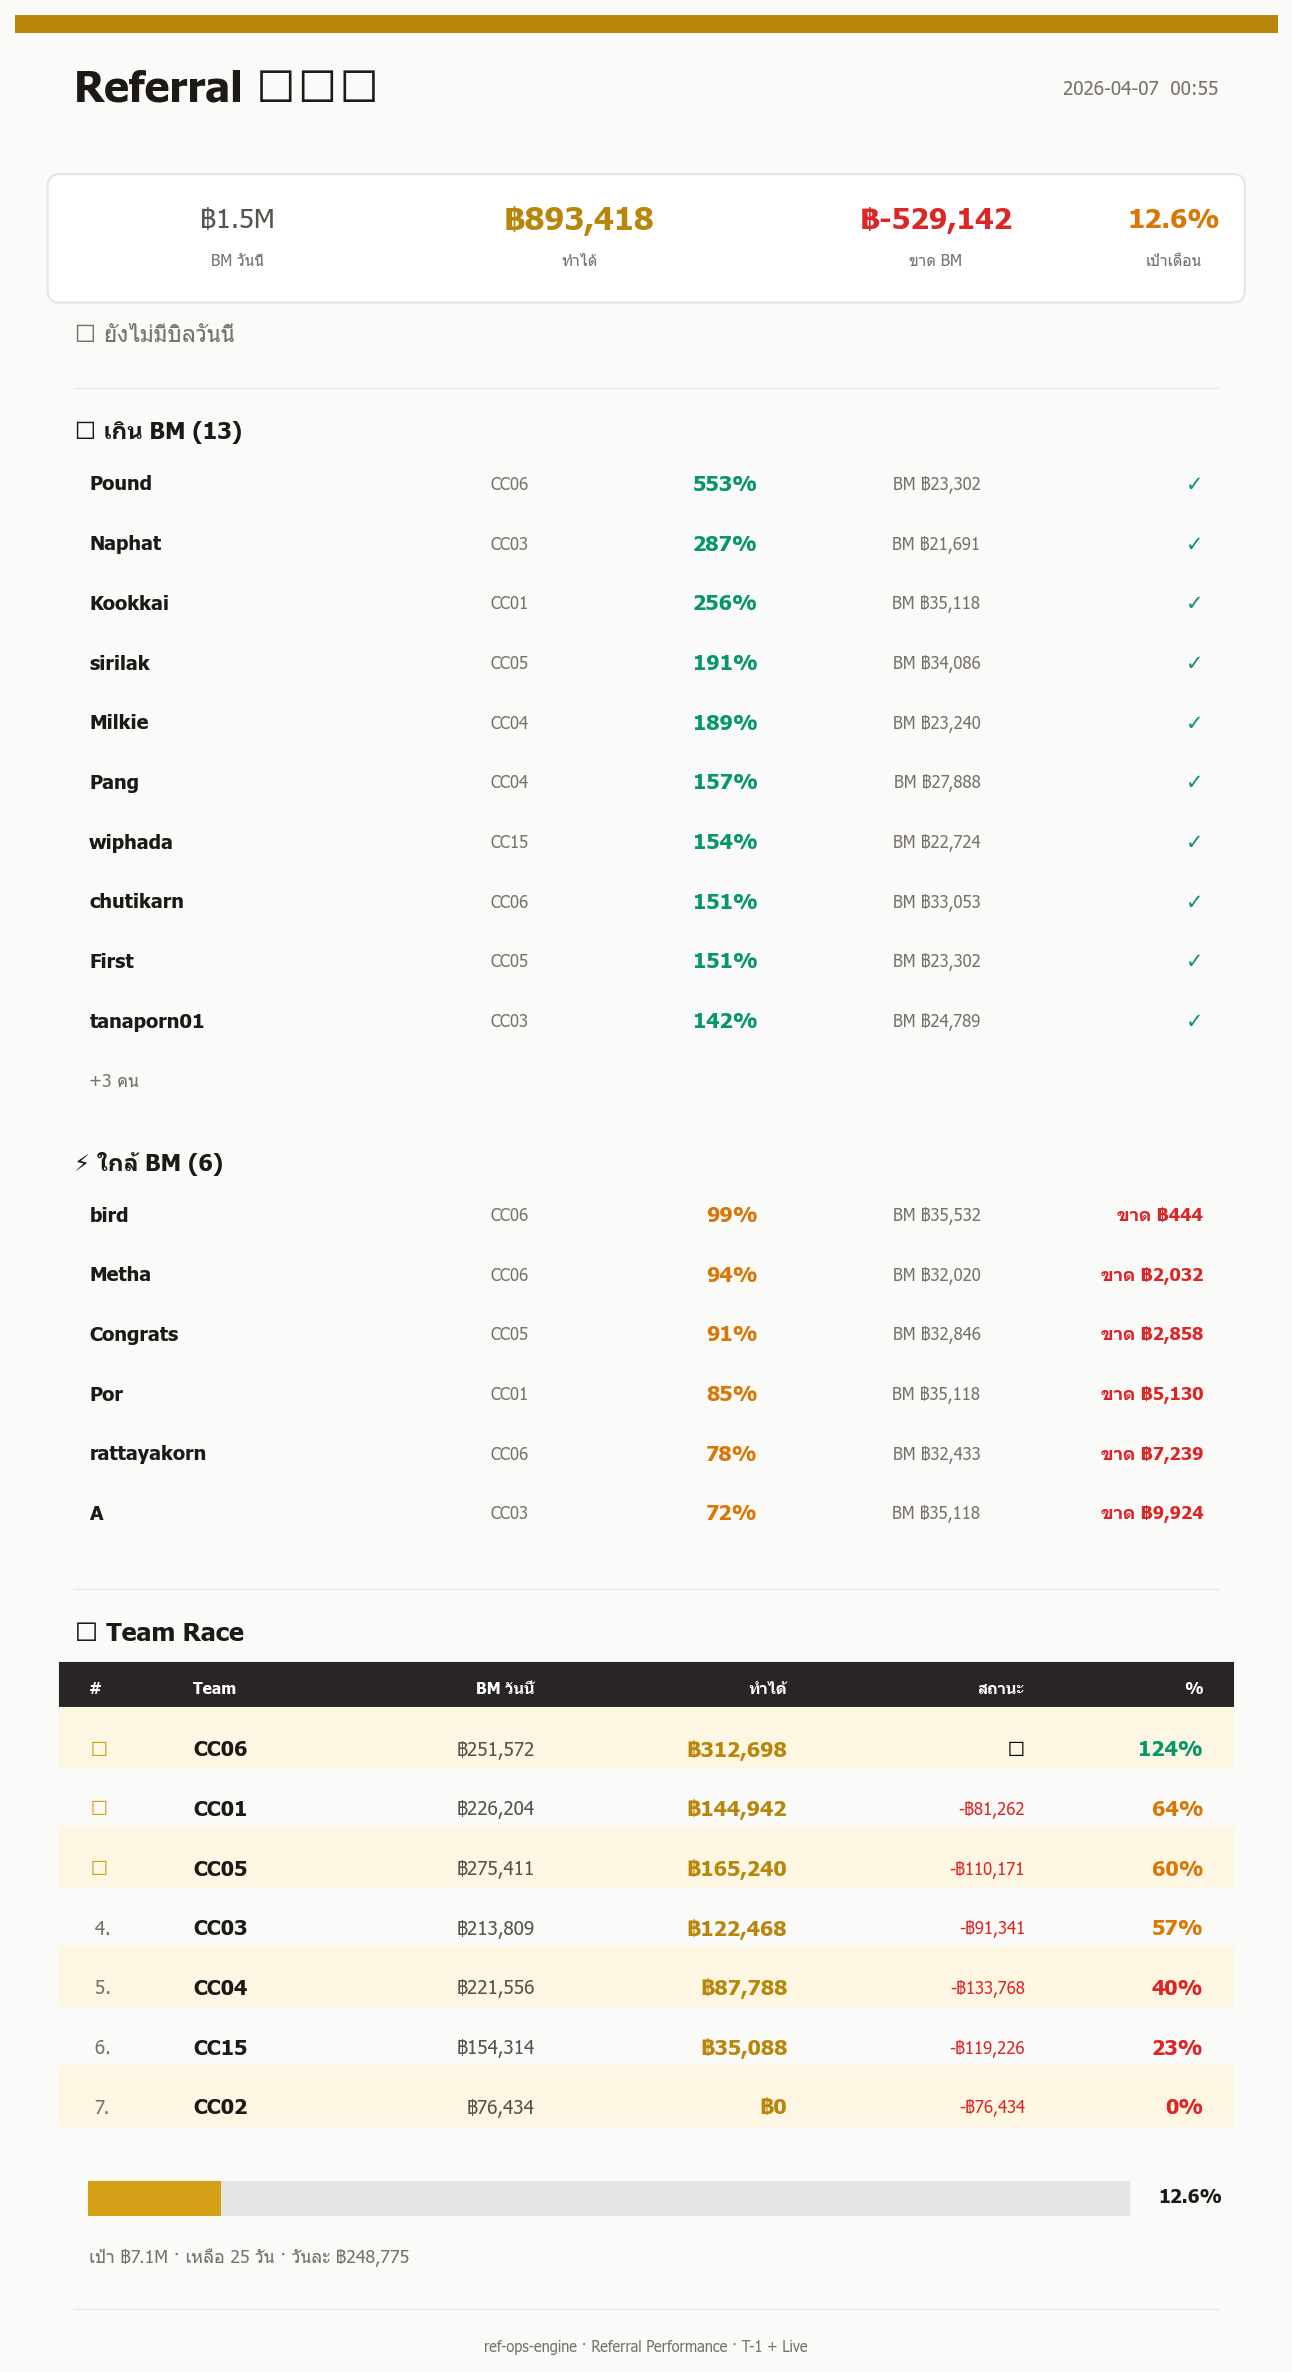Click the green checkmark in Kookkai's row
The image size is (1292, 2372).
(1194, 603)
